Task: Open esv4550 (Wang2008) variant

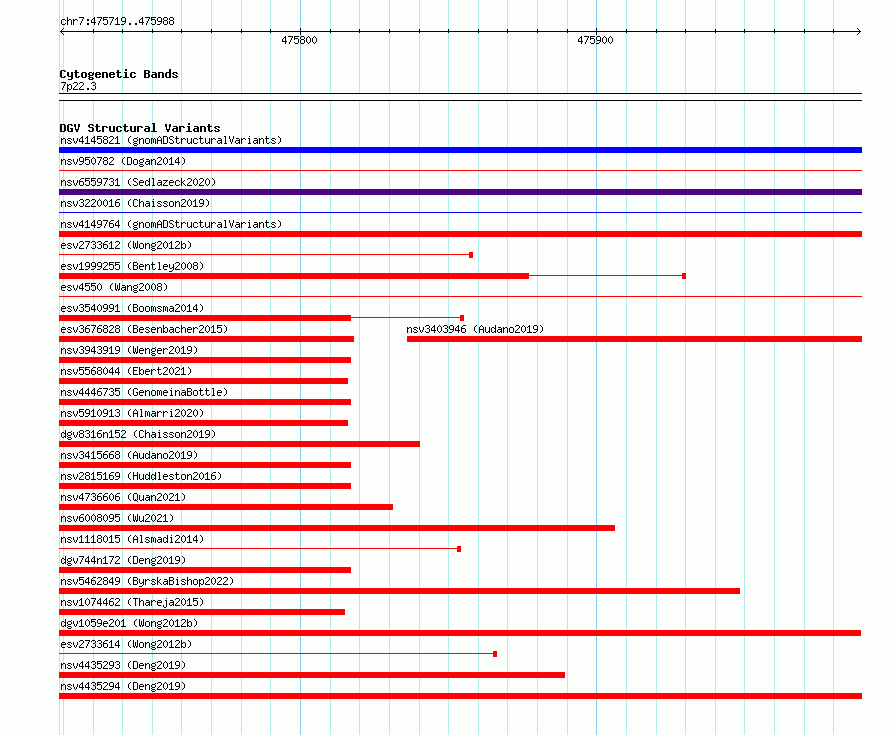Action: point(114,287)
